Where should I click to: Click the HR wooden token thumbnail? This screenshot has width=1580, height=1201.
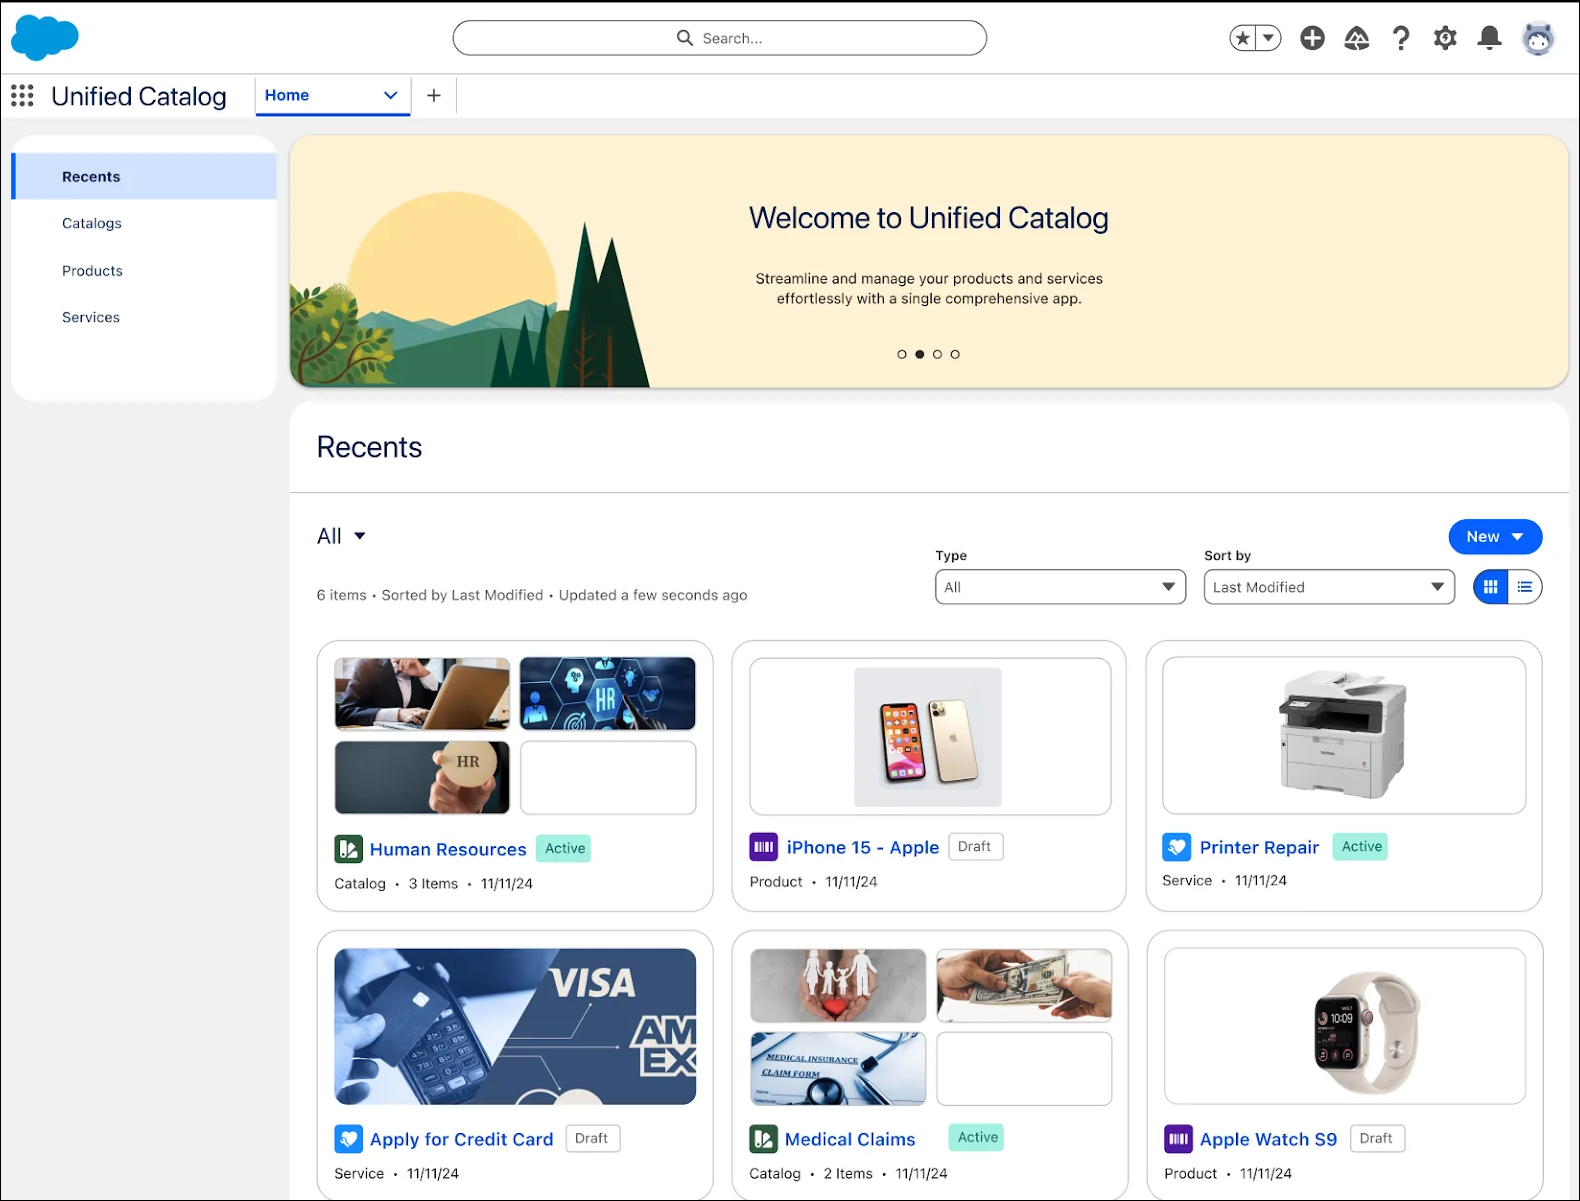[422, 777]
